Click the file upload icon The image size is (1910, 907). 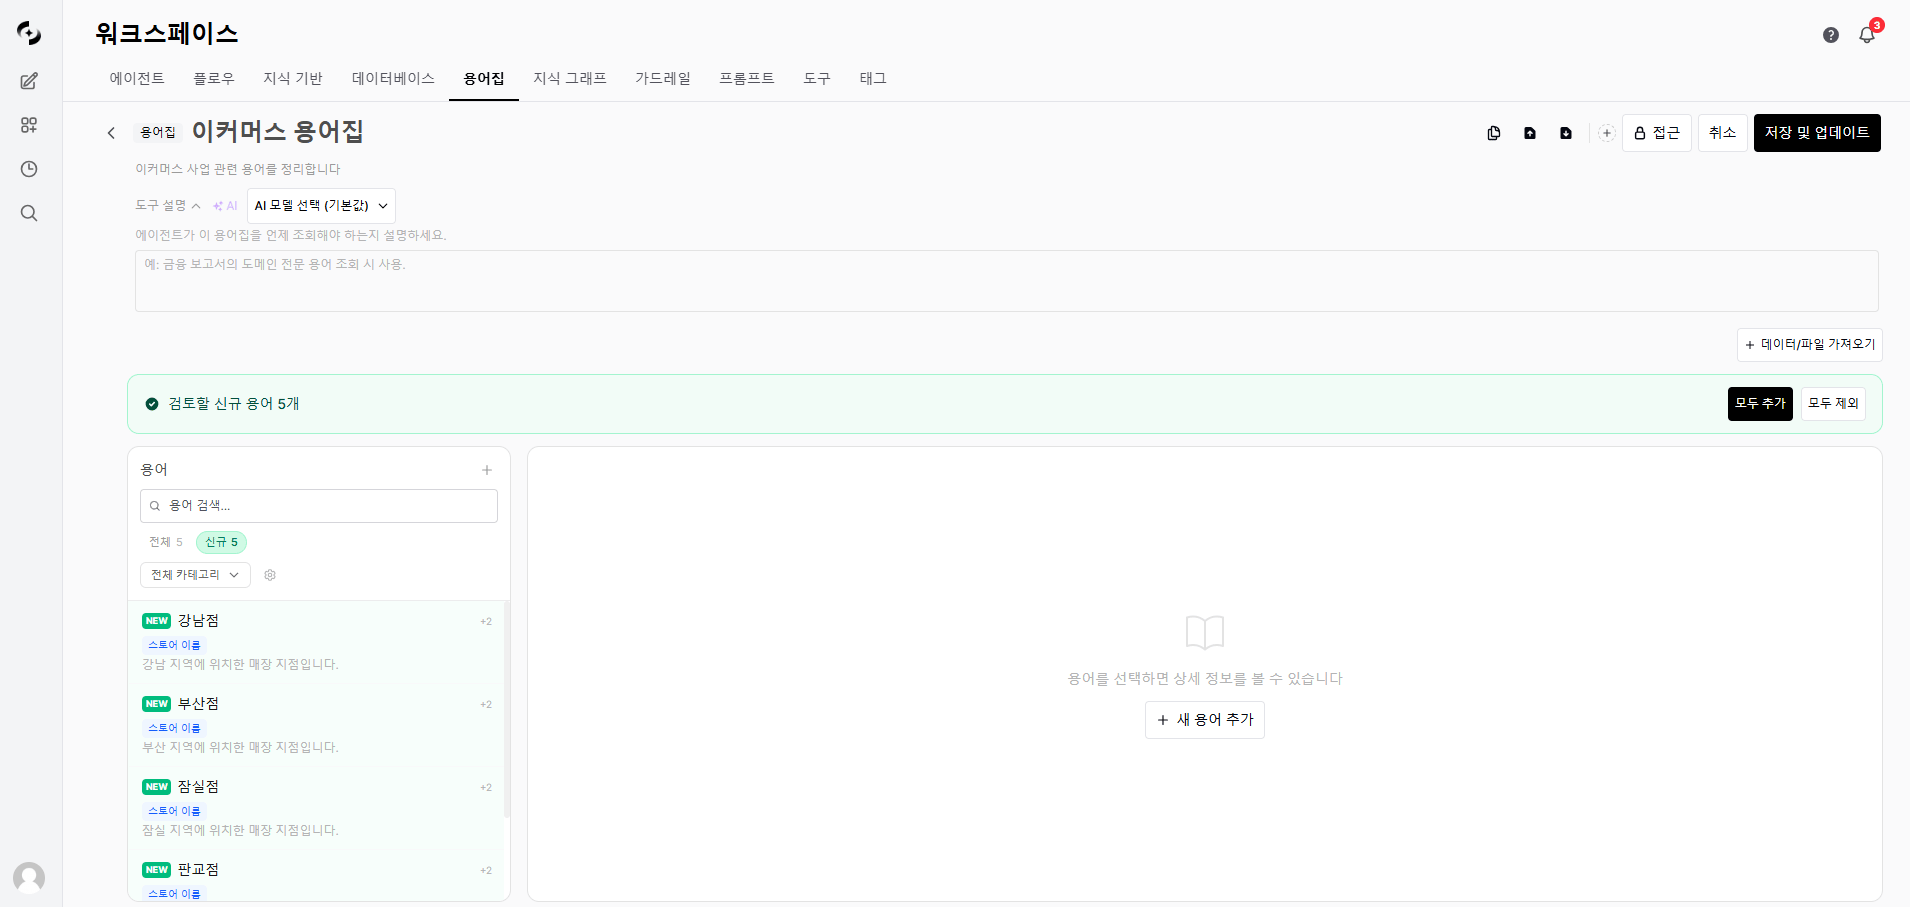[x=1530, y=133]
